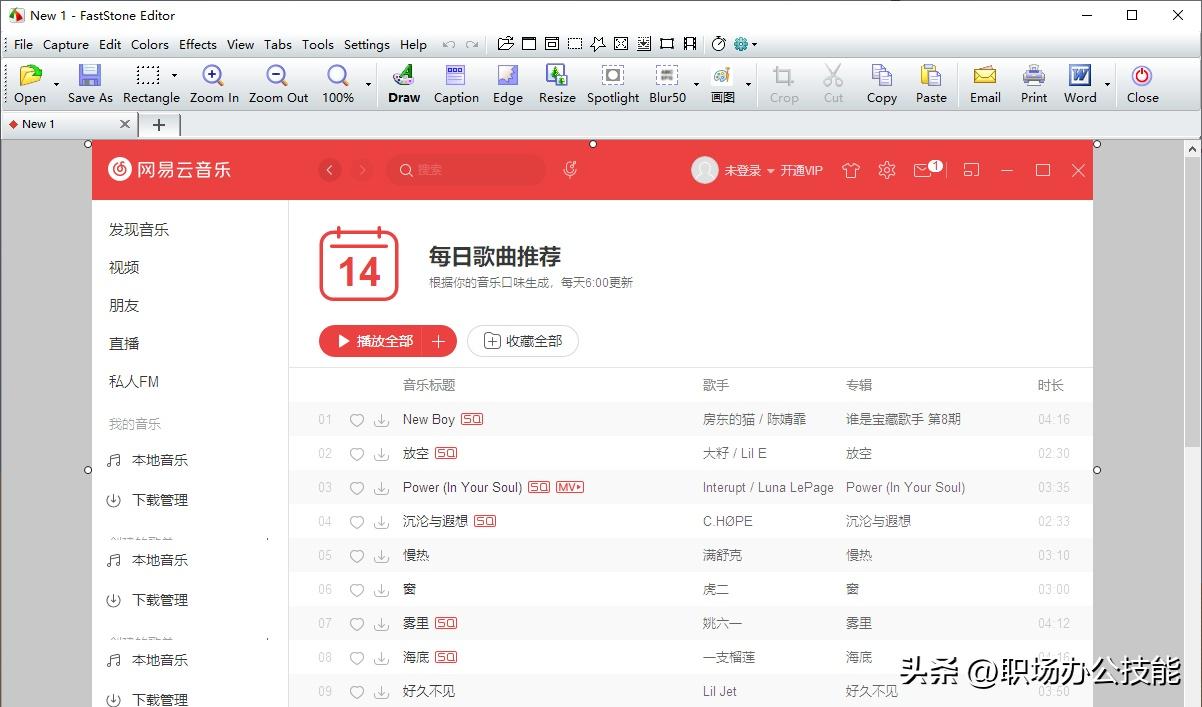Select the Crop tool

click(x=783, y=80)
